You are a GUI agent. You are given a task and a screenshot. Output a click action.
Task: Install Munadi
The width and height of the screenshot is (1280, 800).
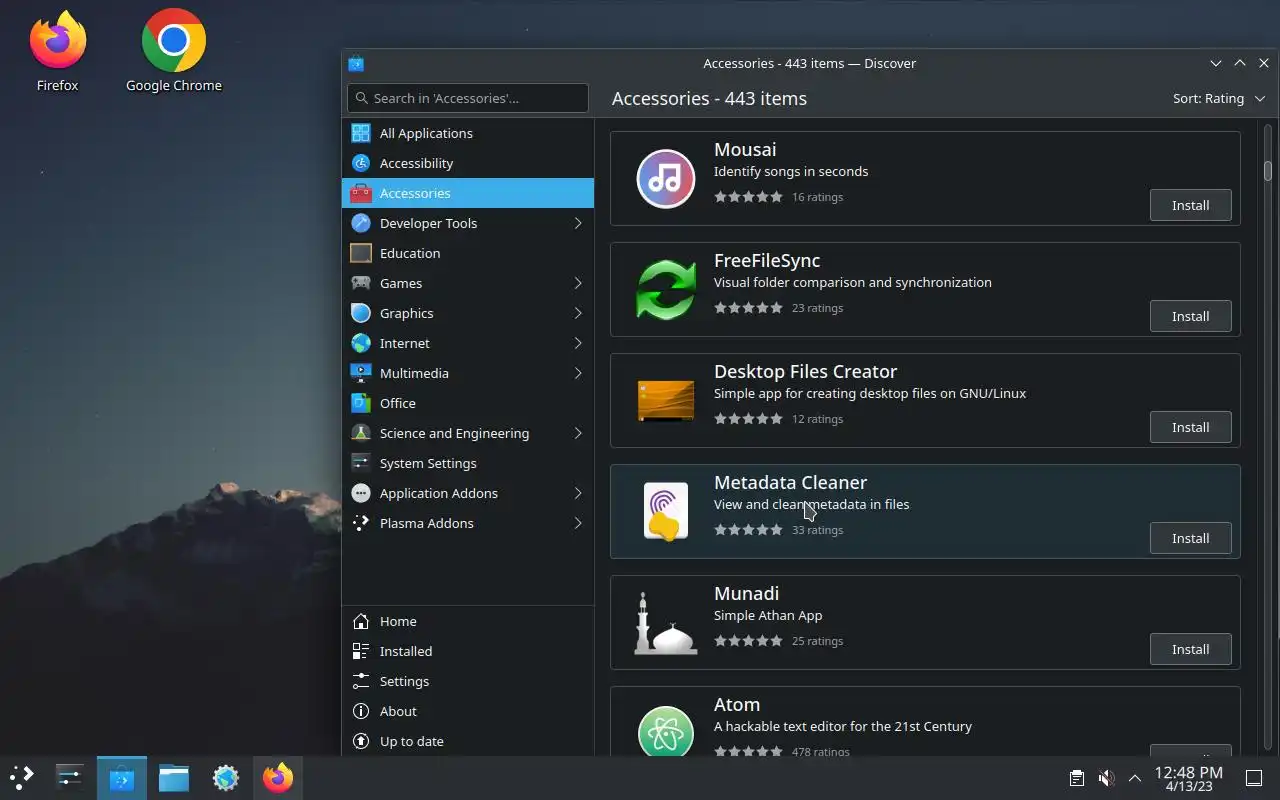[1190, 649]
